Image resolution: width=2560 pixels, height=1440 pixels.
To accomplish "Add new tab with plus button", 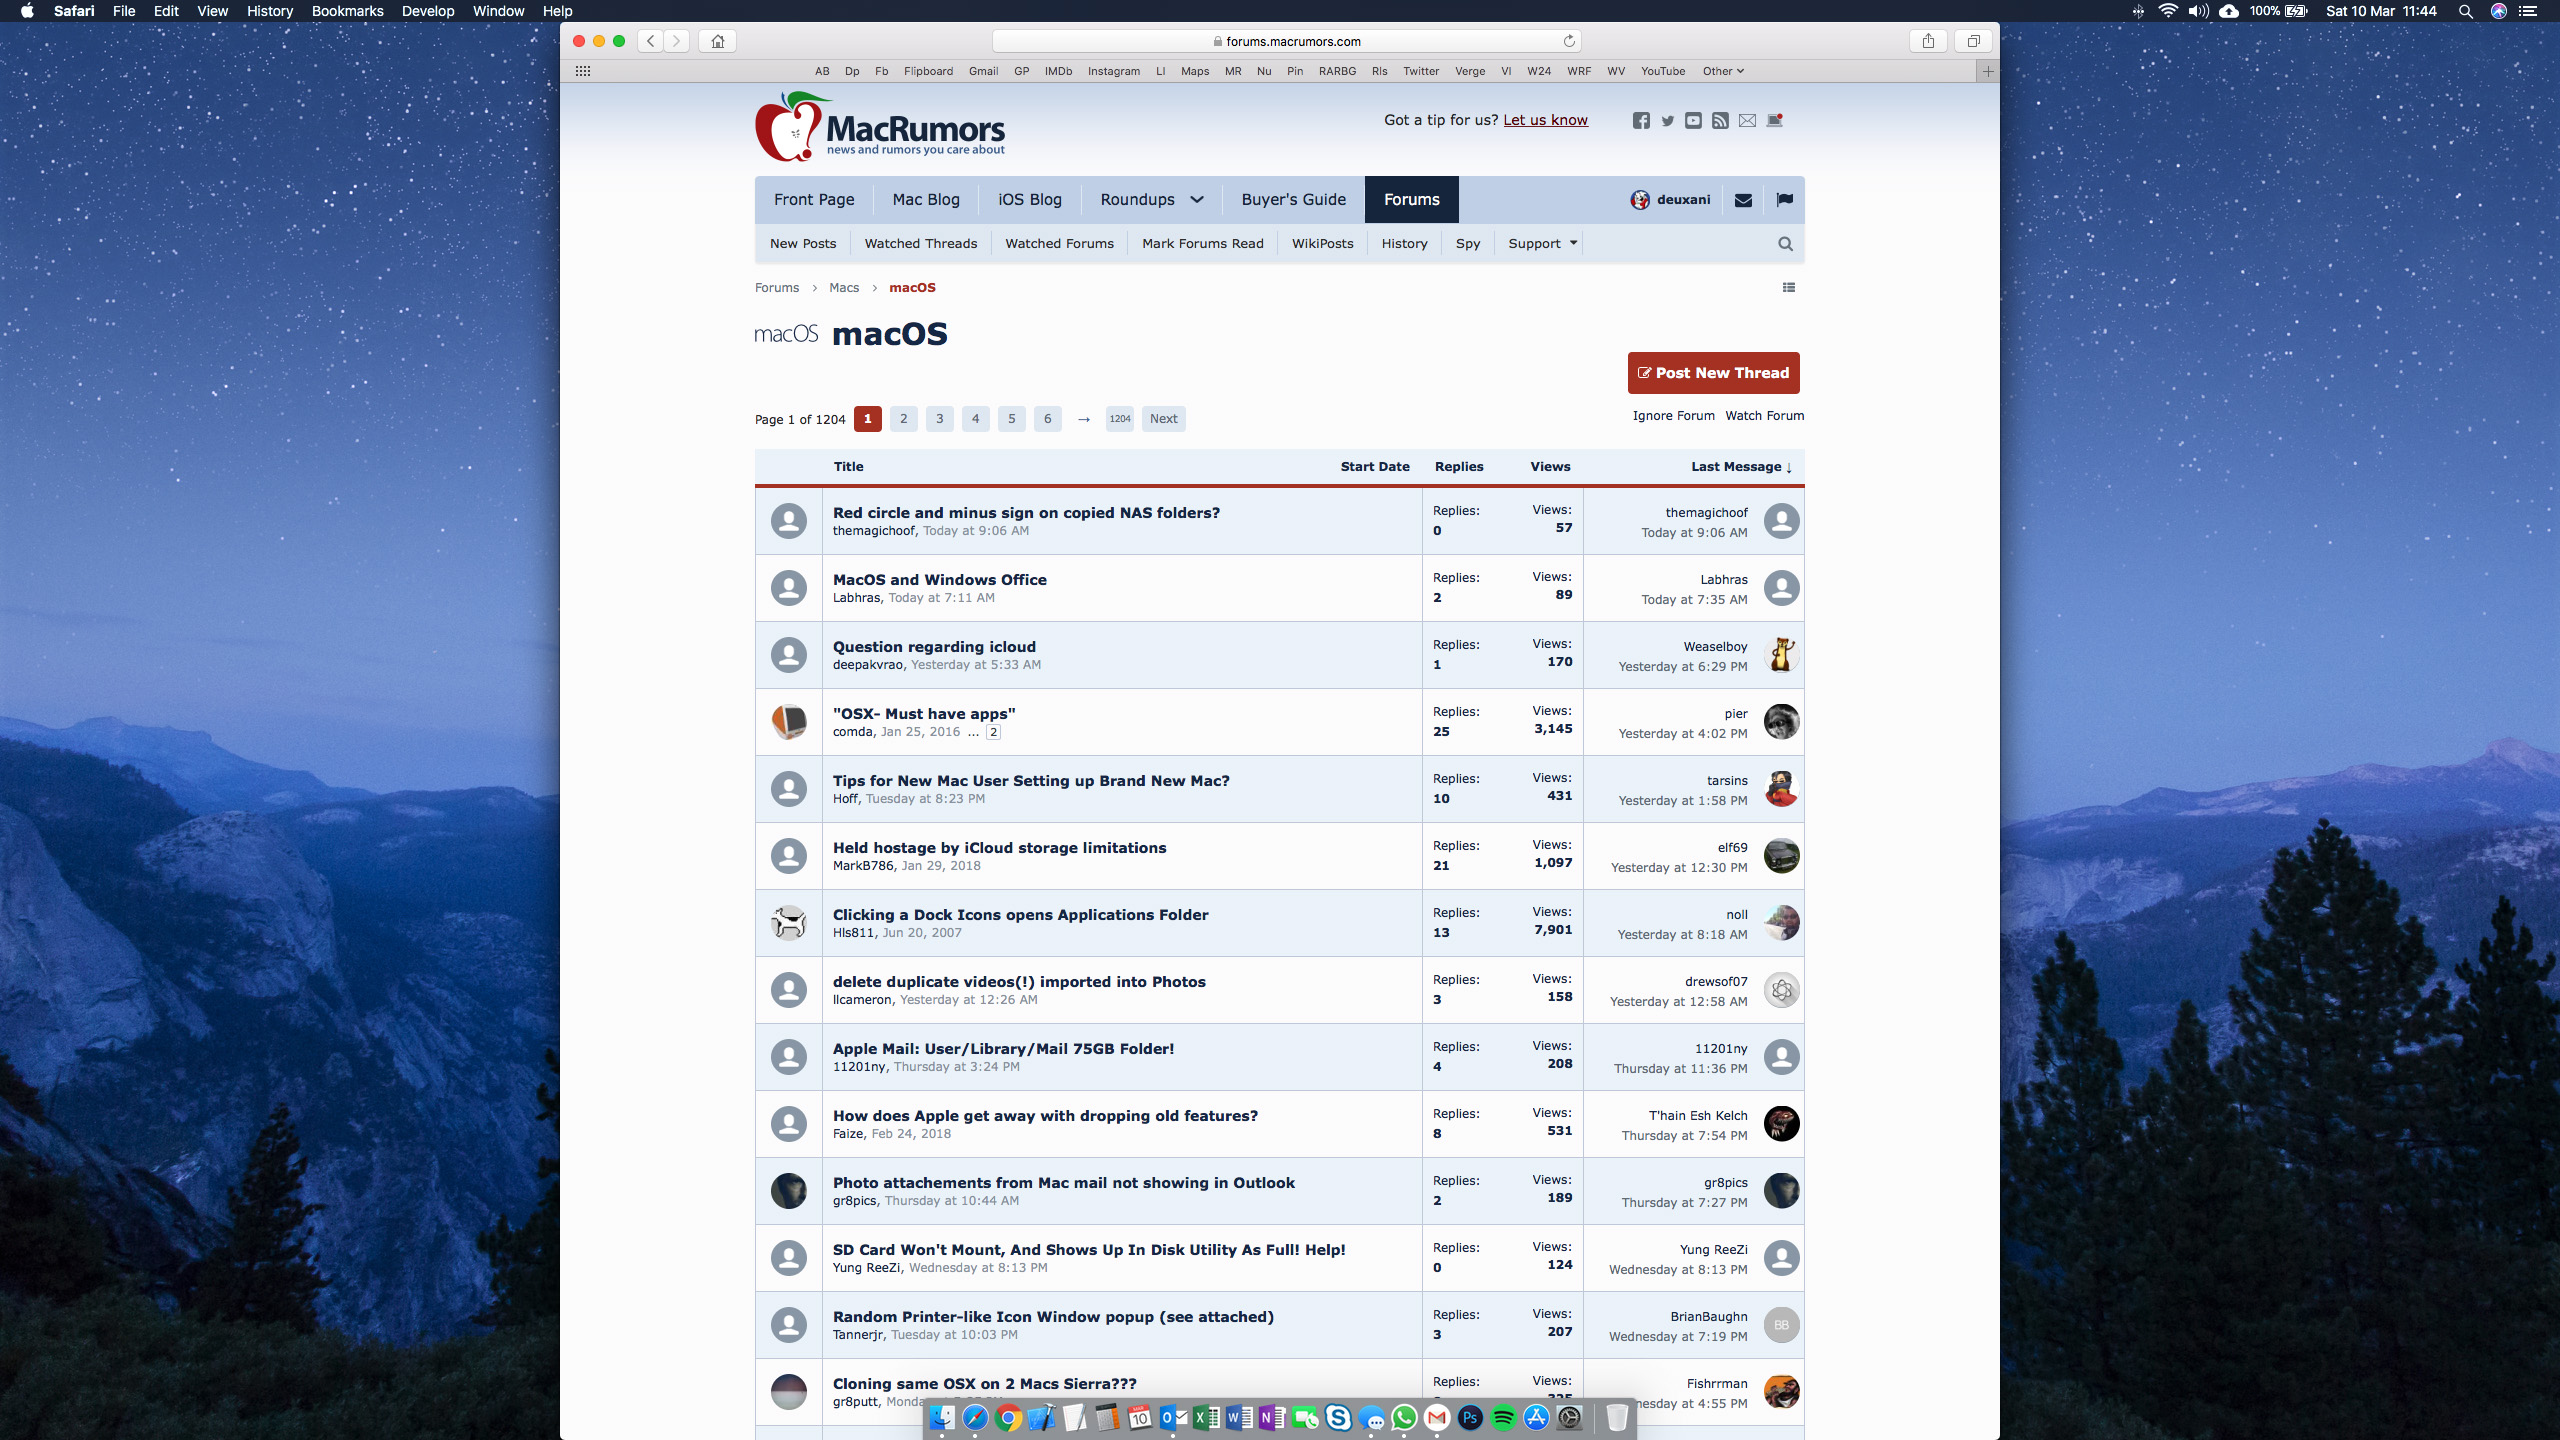I will 1988,71.
